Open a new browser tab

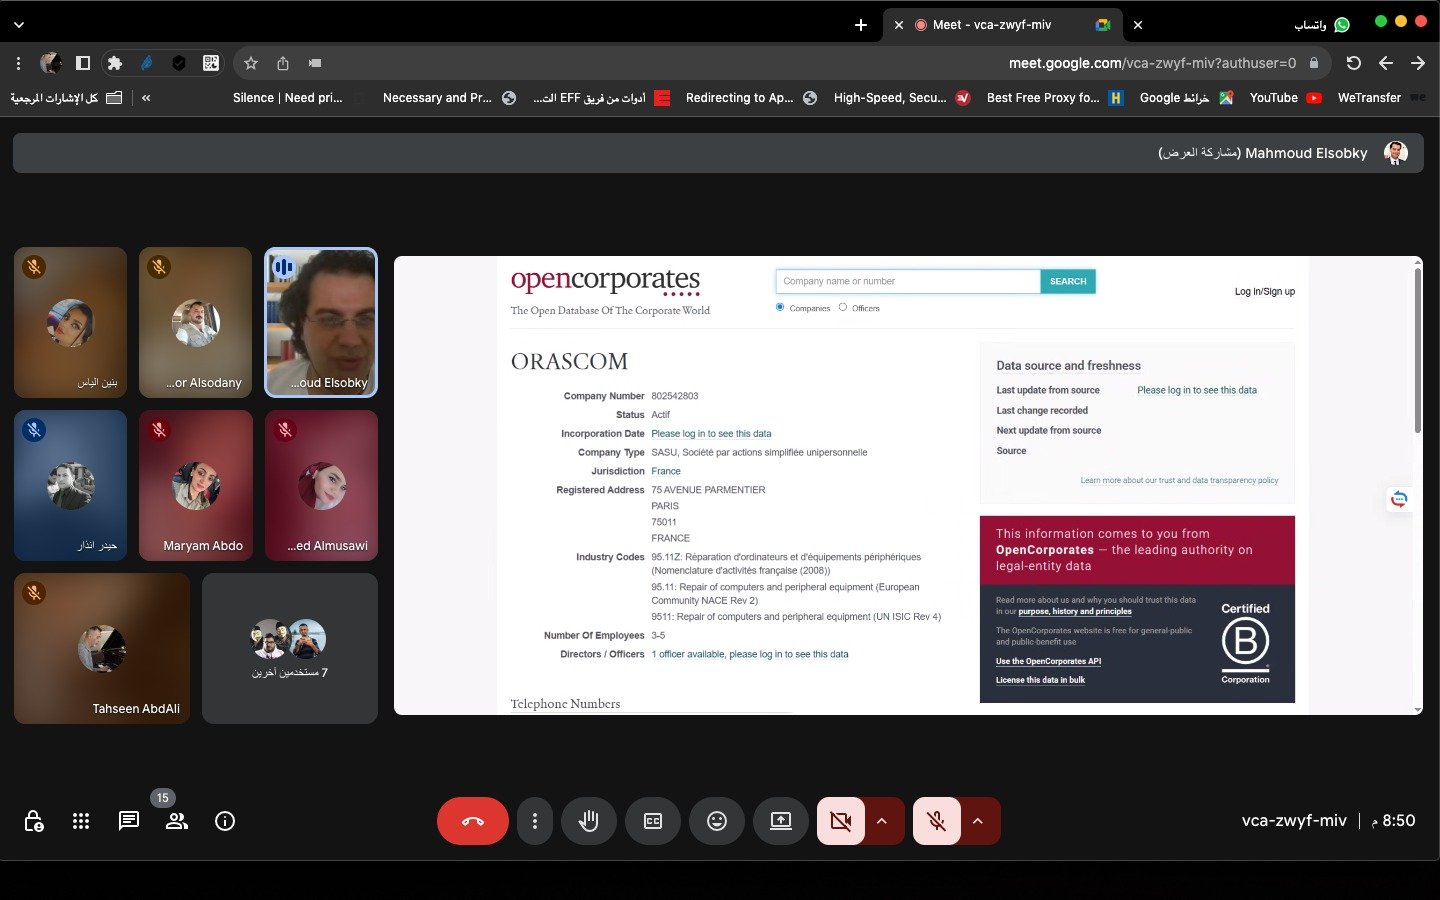[861, 25]
